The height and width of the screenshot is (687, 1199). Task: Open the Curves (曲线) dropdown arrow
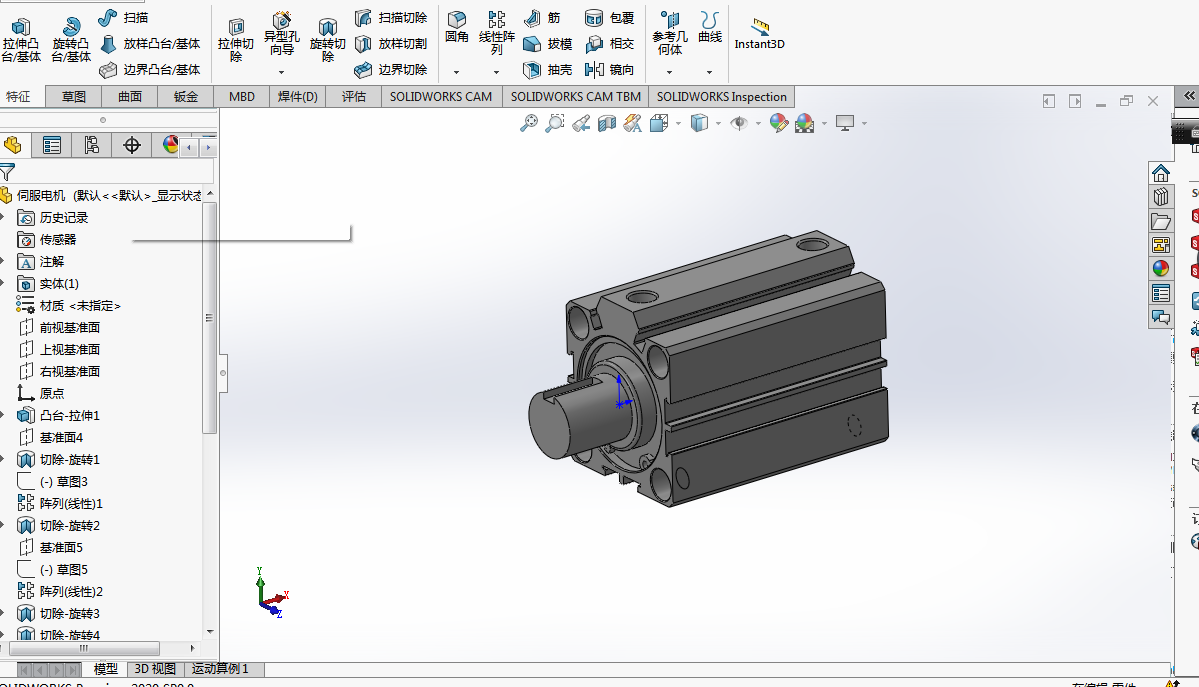click(710, 72)
